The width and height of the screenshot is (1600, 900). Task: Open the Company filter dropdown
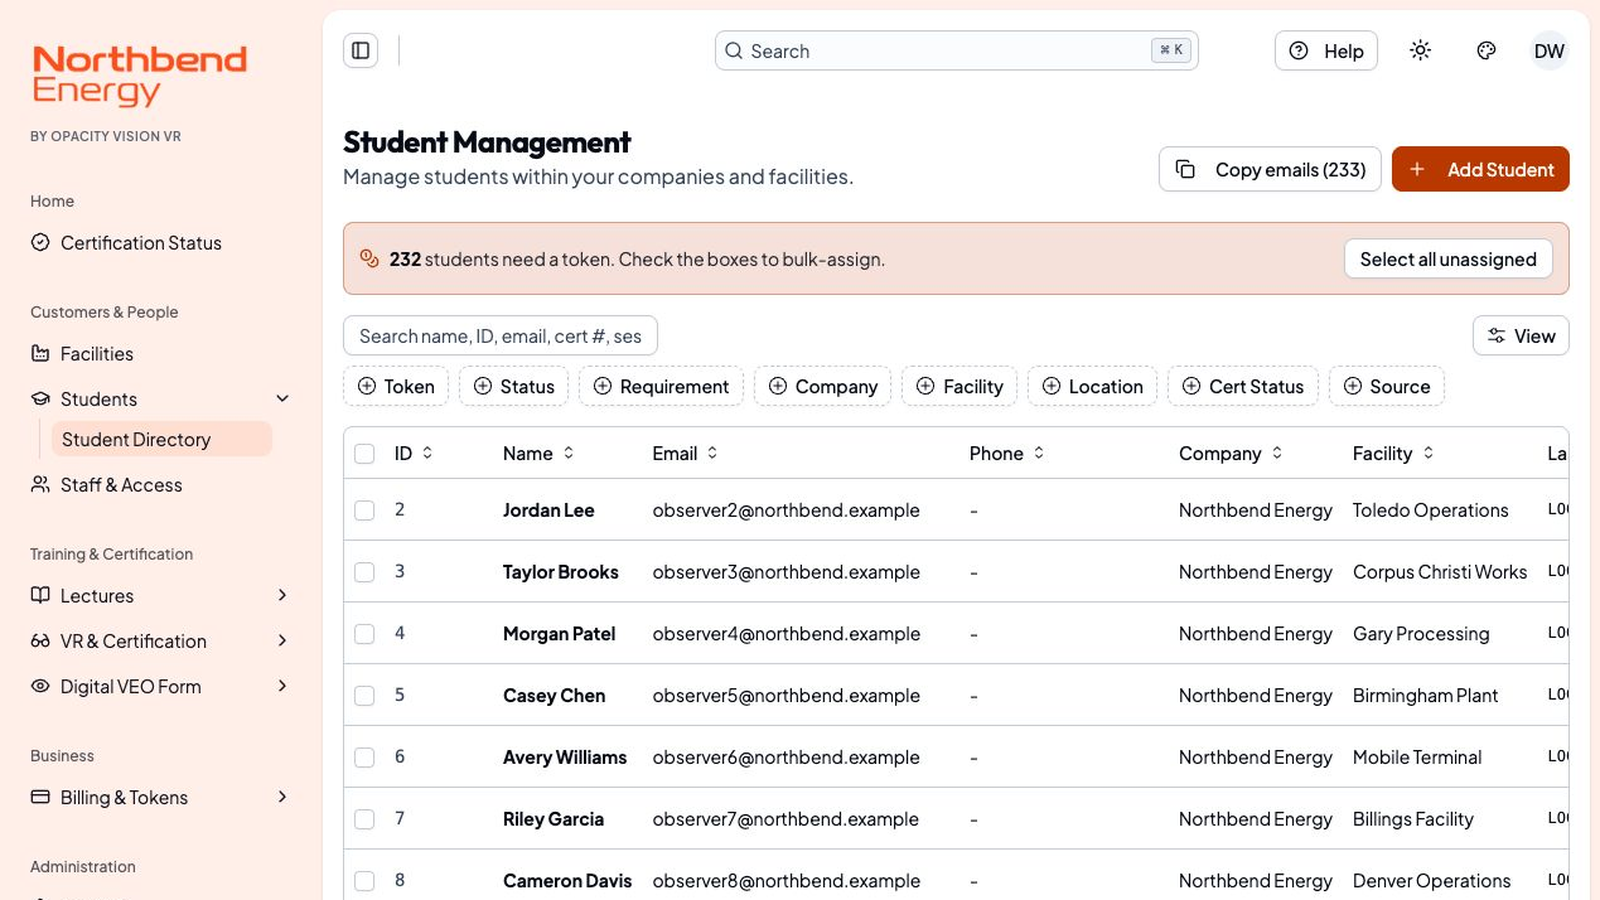tap(823, 386)
